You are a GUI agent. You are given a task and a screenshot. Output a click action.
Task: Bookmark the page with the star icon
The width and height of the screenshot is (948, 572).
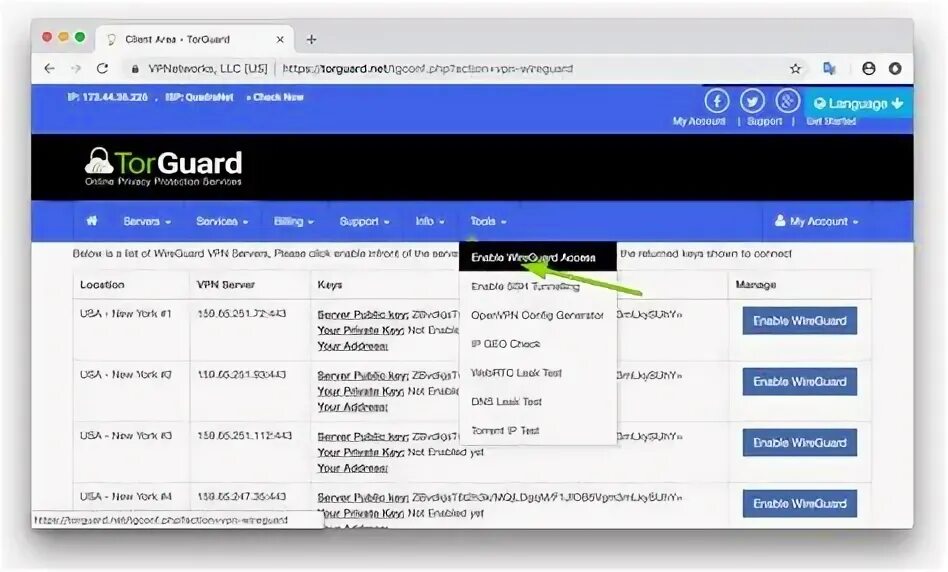click(796, 68)
